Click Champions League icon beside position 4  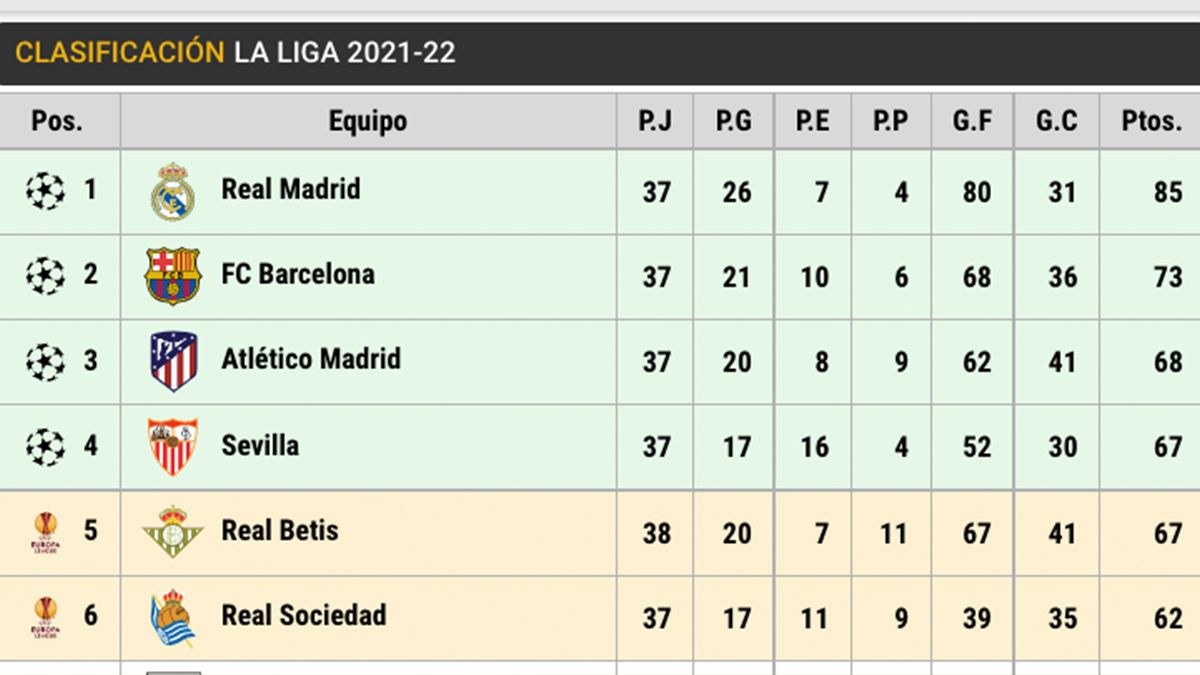point(45,447)
